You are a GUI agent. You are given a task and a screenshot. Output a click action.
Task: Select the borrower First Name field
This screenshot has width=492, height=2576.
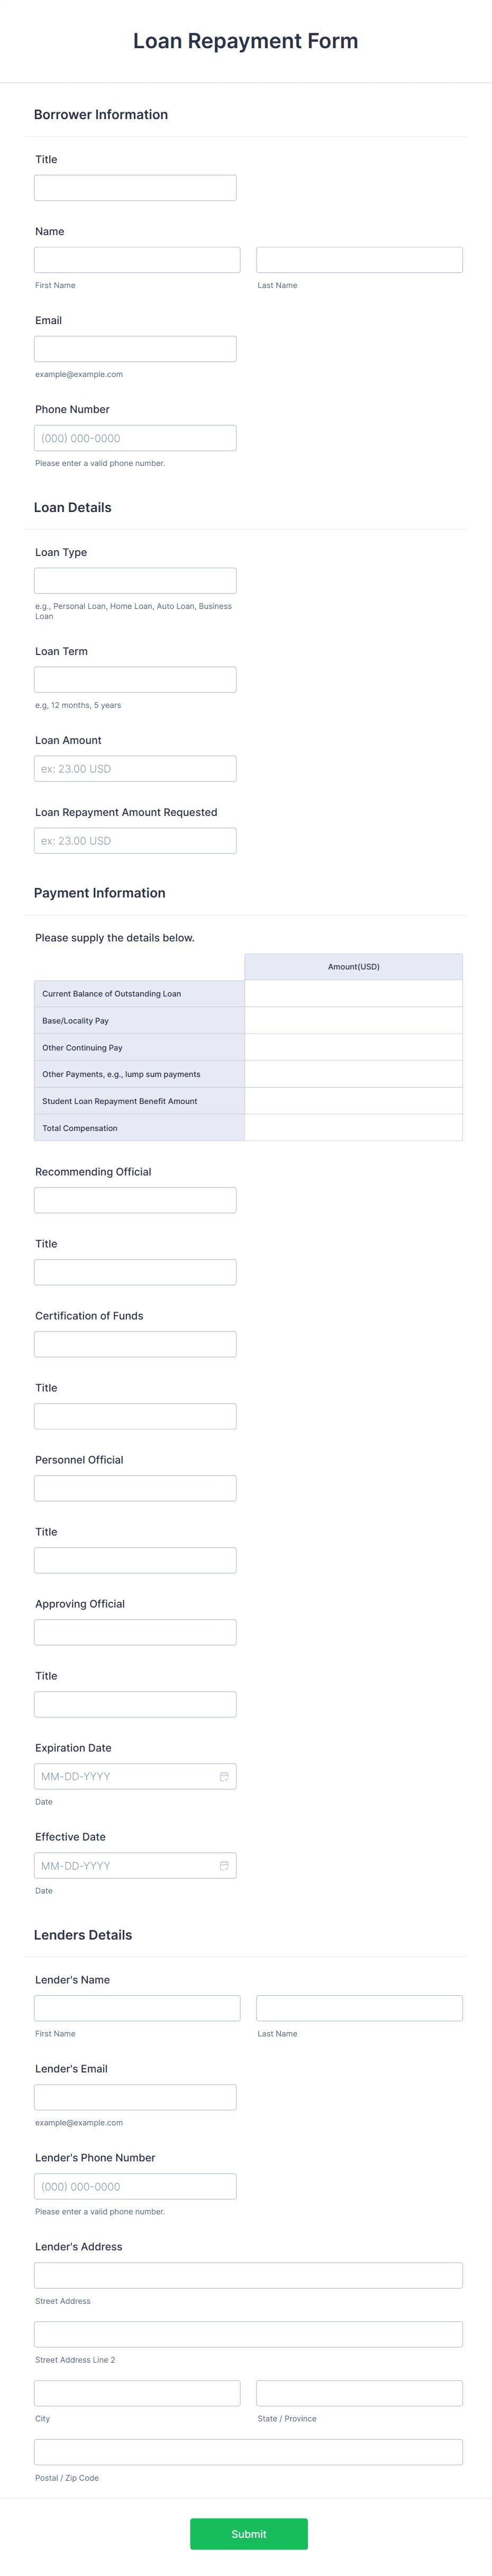pyautogui.click(x=136, y=259)
